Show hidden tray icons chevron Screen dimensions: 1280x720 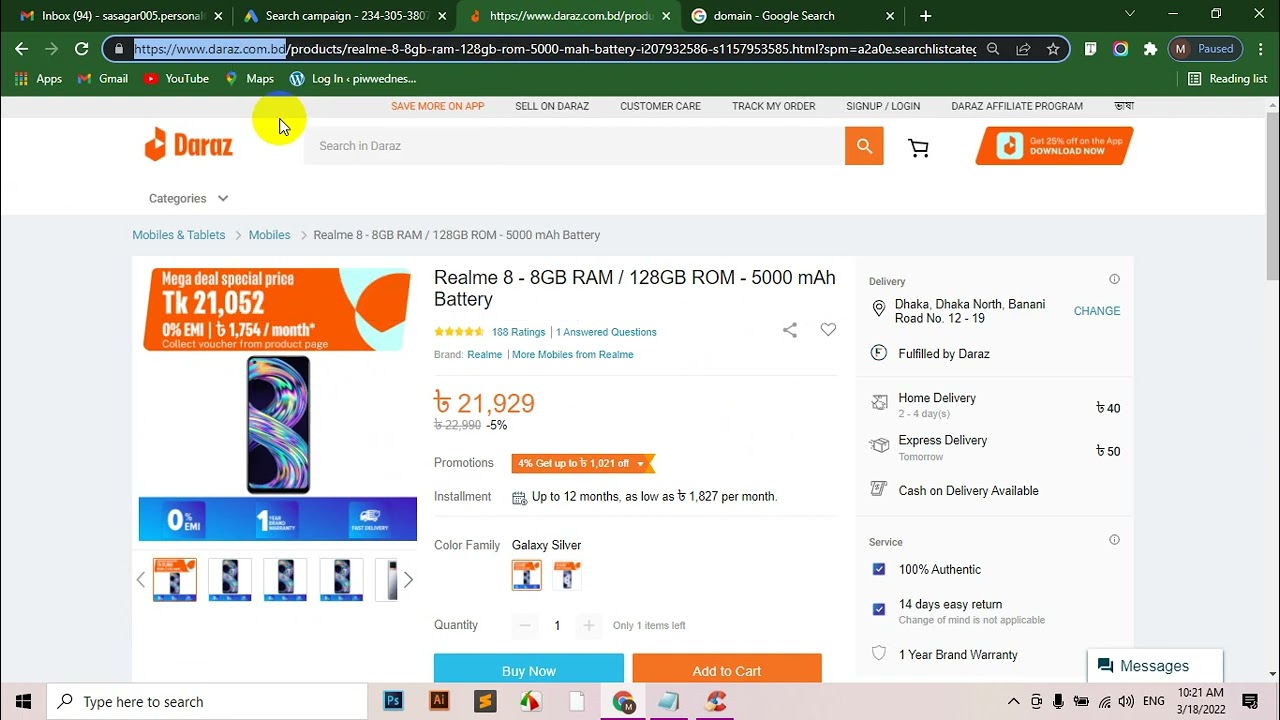coord(1013,701)
